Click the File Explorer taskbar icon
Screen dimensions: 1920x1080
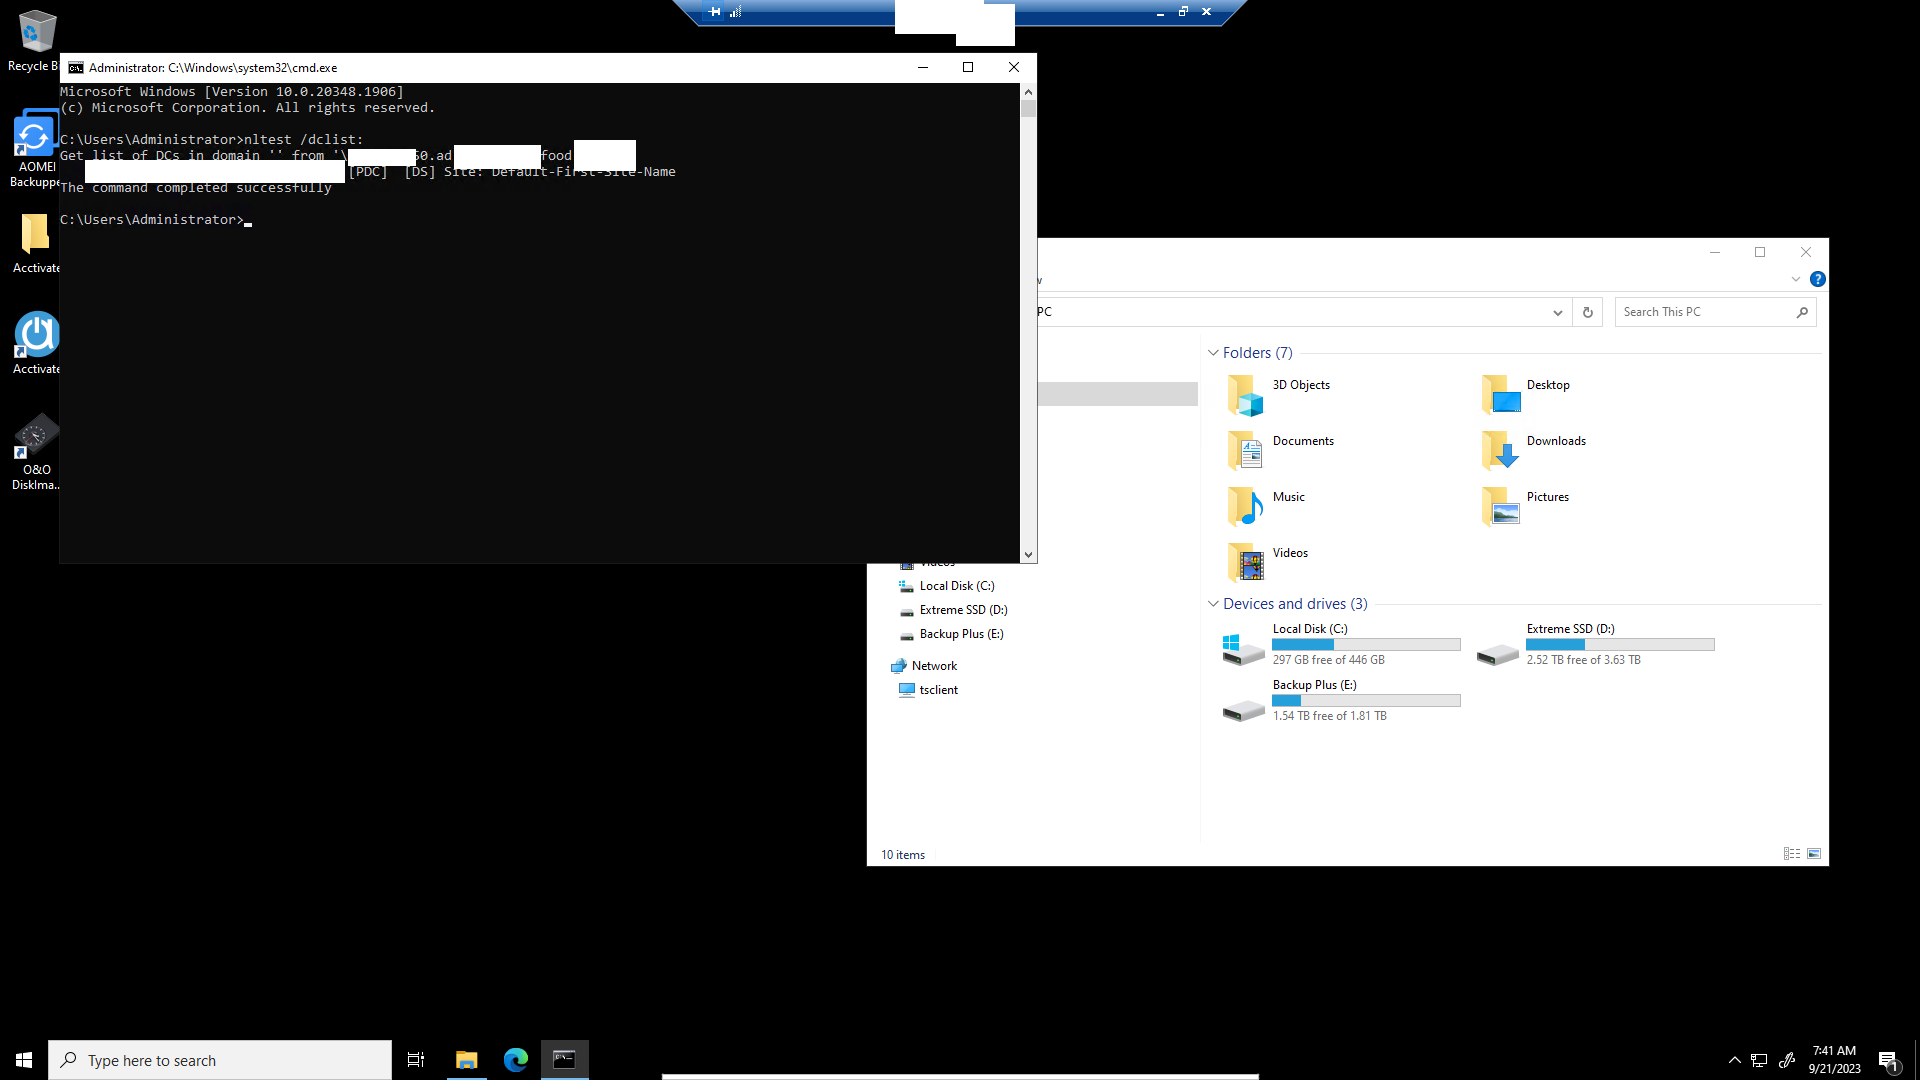point(466,1060)
